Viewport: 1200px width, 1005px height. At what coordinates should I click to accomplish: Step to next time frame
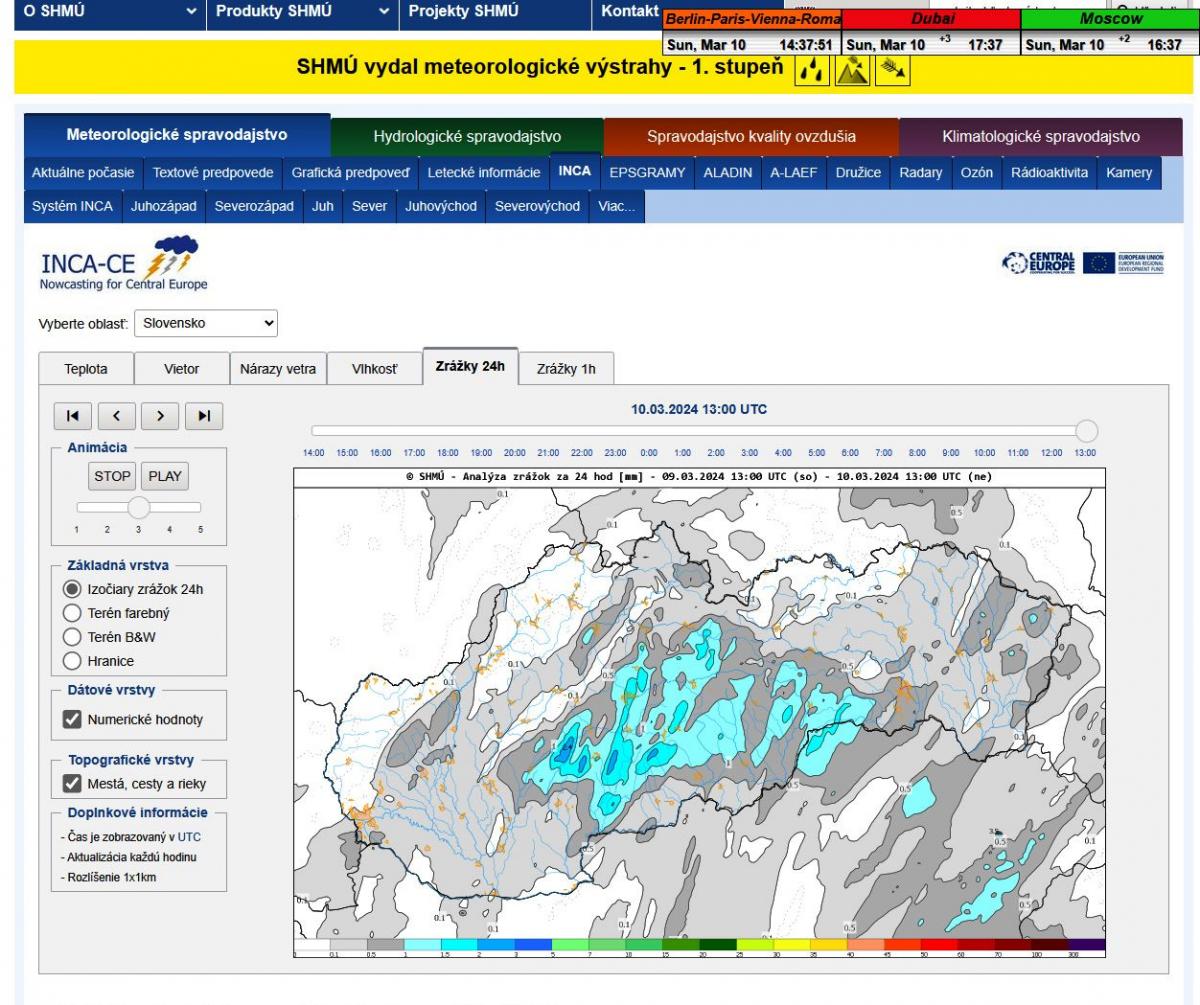[x=160, y=416]
